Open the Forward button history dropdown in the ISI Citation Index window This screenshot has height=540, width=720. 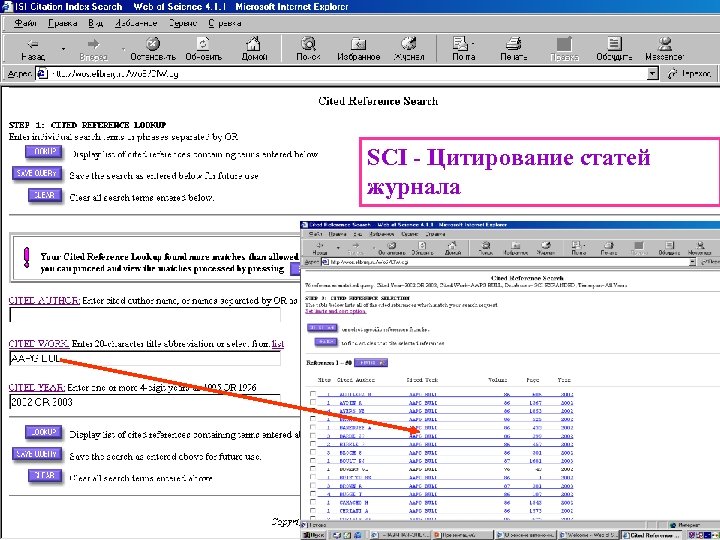123,48
